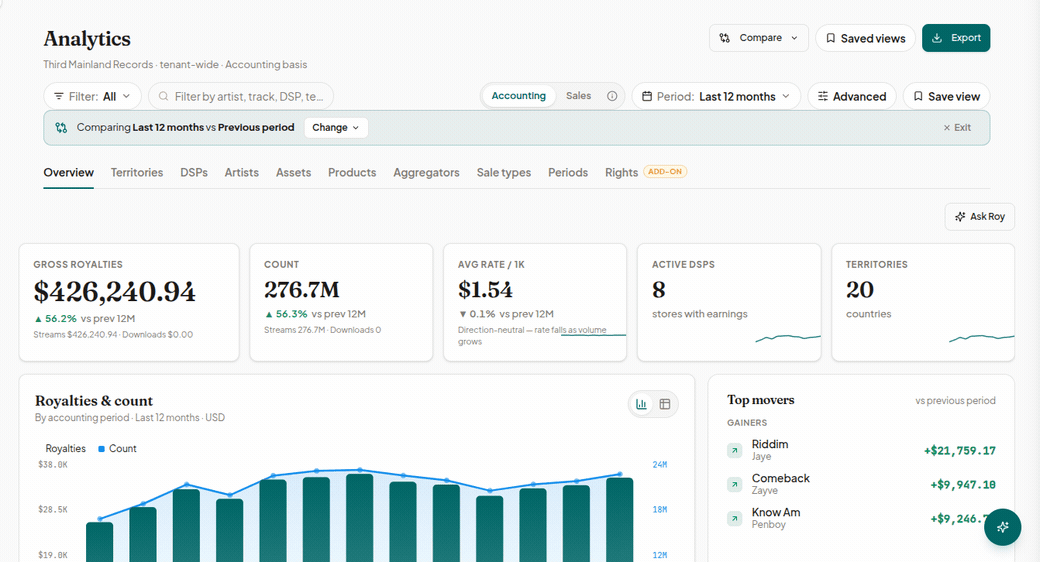This screenshot has width=1040, height=562.
Task: Click the Count legend swatch
Action: 101,449
